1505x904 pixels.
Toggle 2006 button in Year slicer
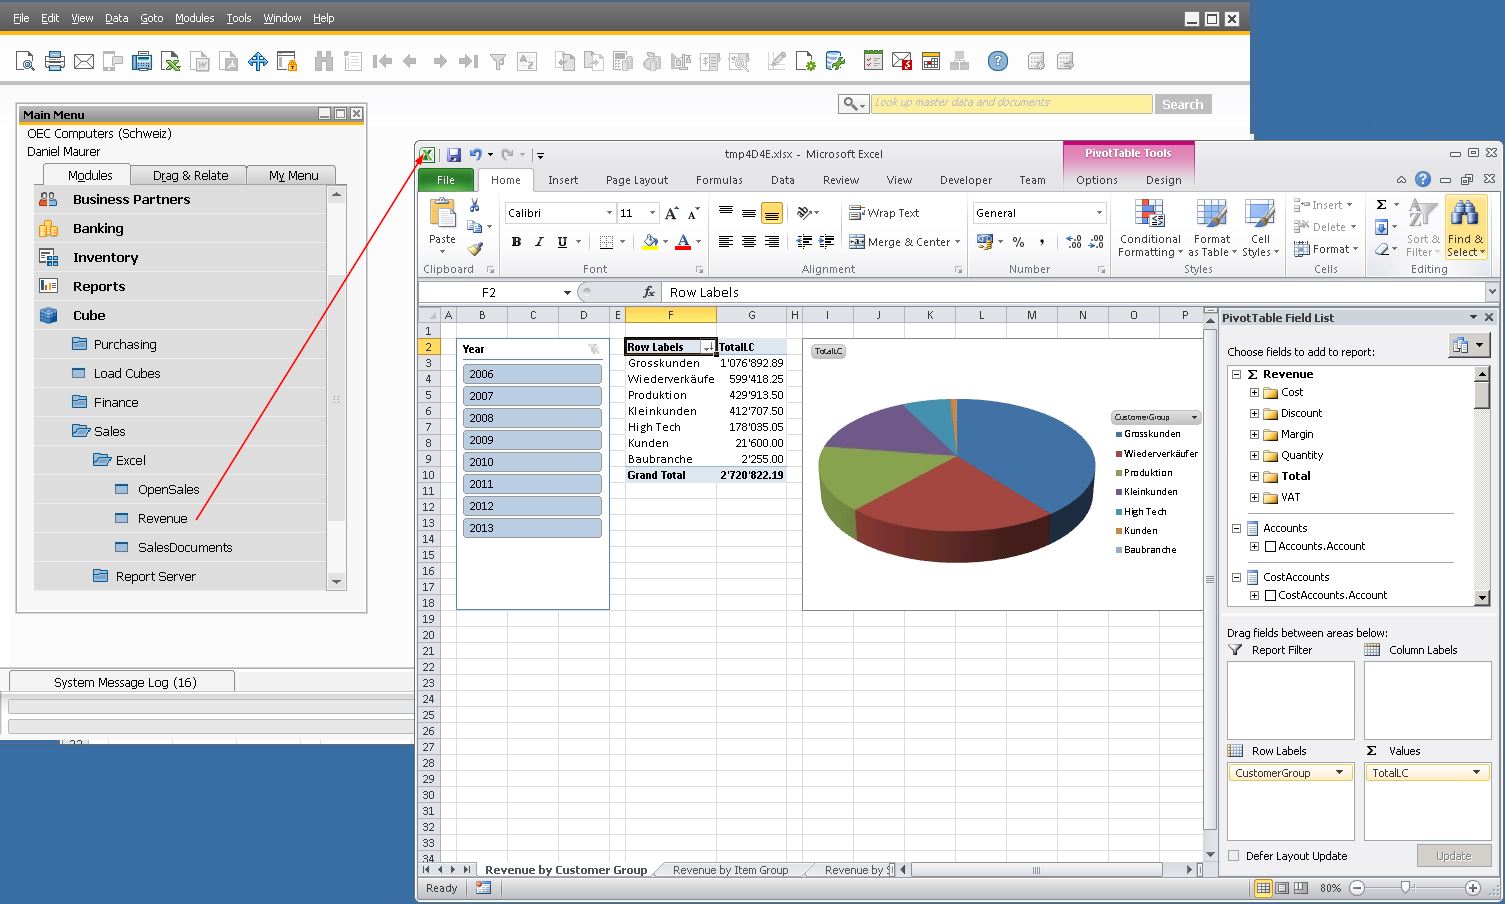tap(532, 374)
